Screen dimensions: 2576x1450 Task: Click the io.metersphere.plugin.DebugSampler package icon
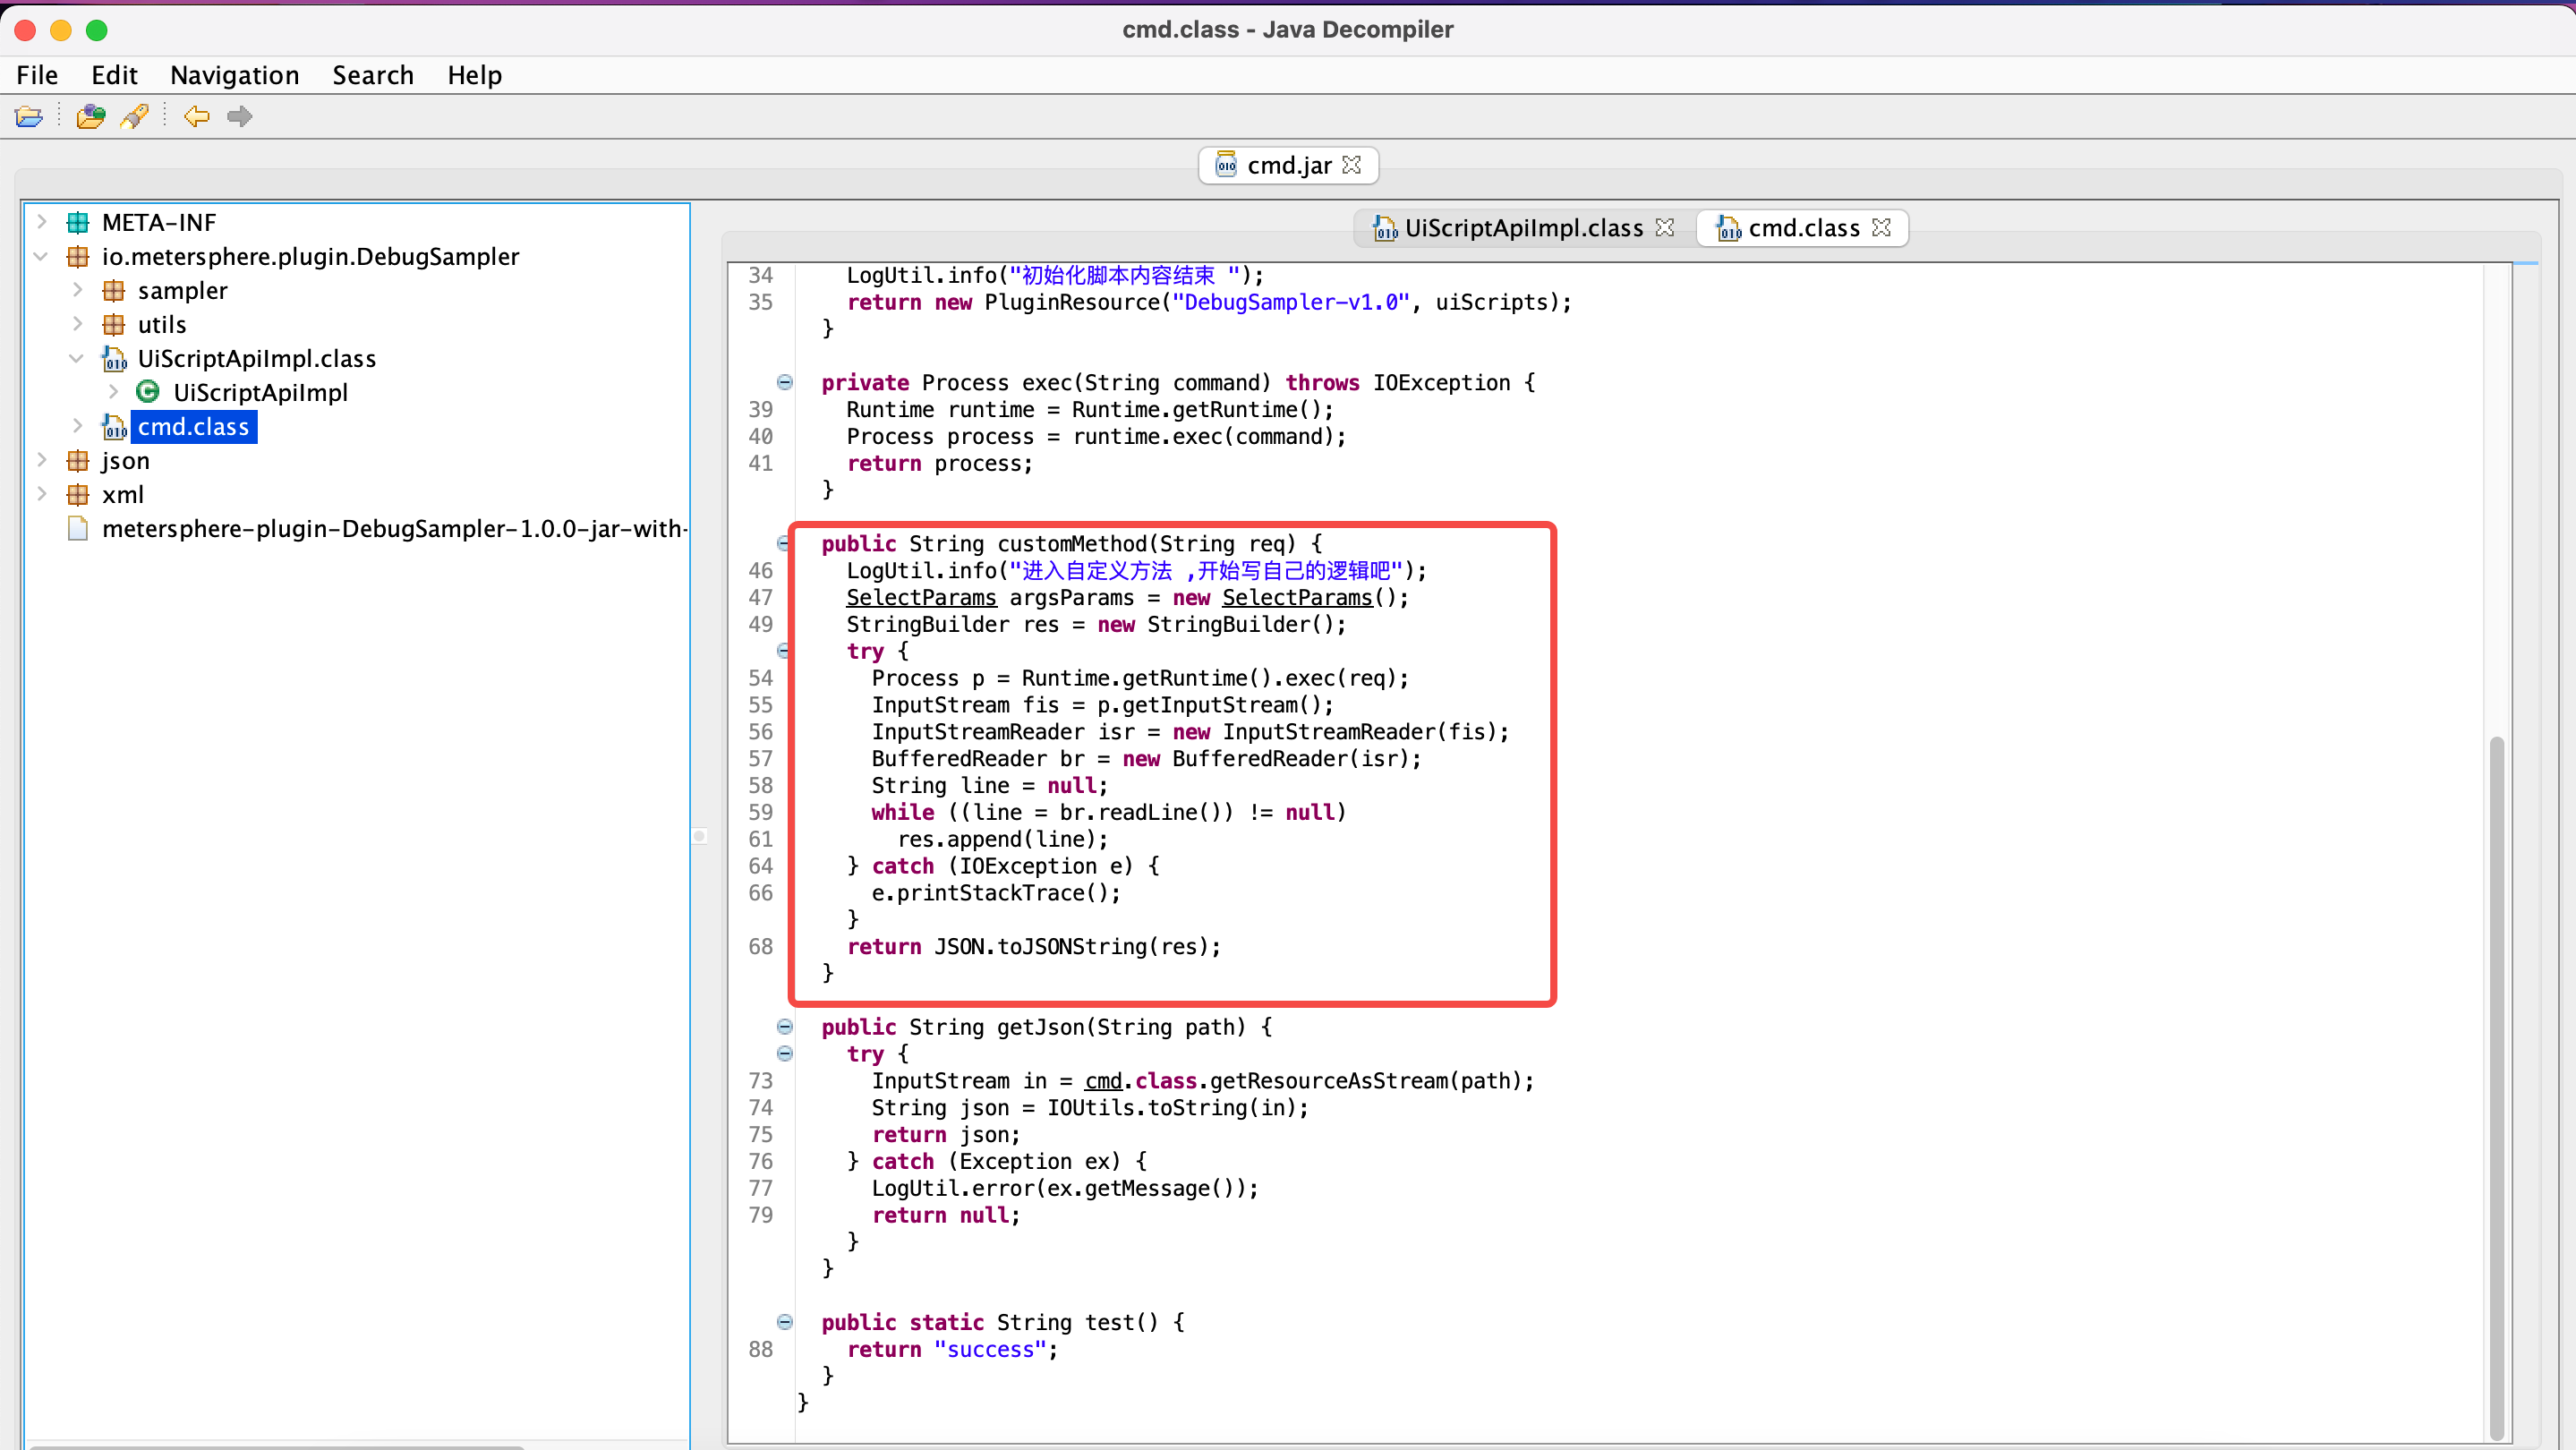click(x=78, y=256)
